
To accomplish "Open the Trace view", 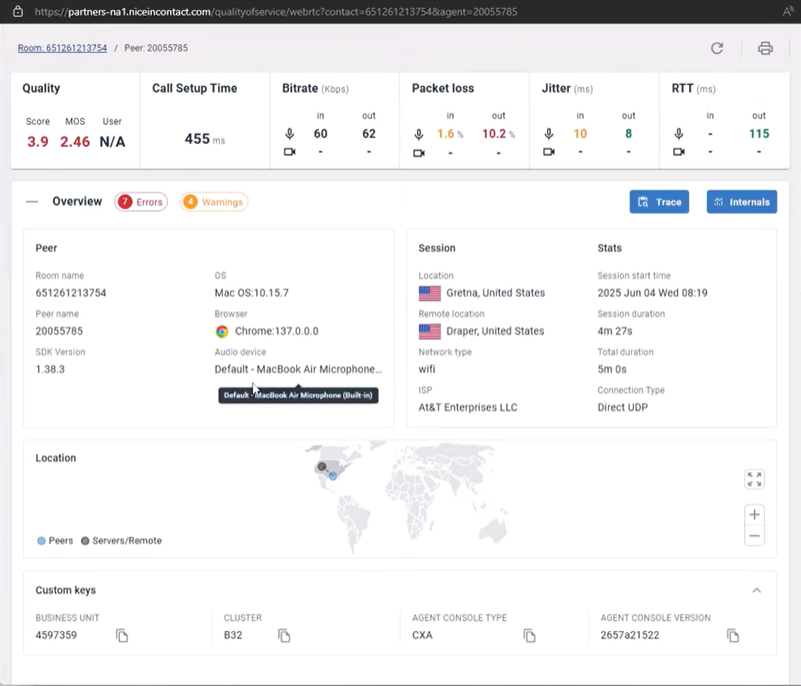I will pyautogui.click(x=659, y=202).
